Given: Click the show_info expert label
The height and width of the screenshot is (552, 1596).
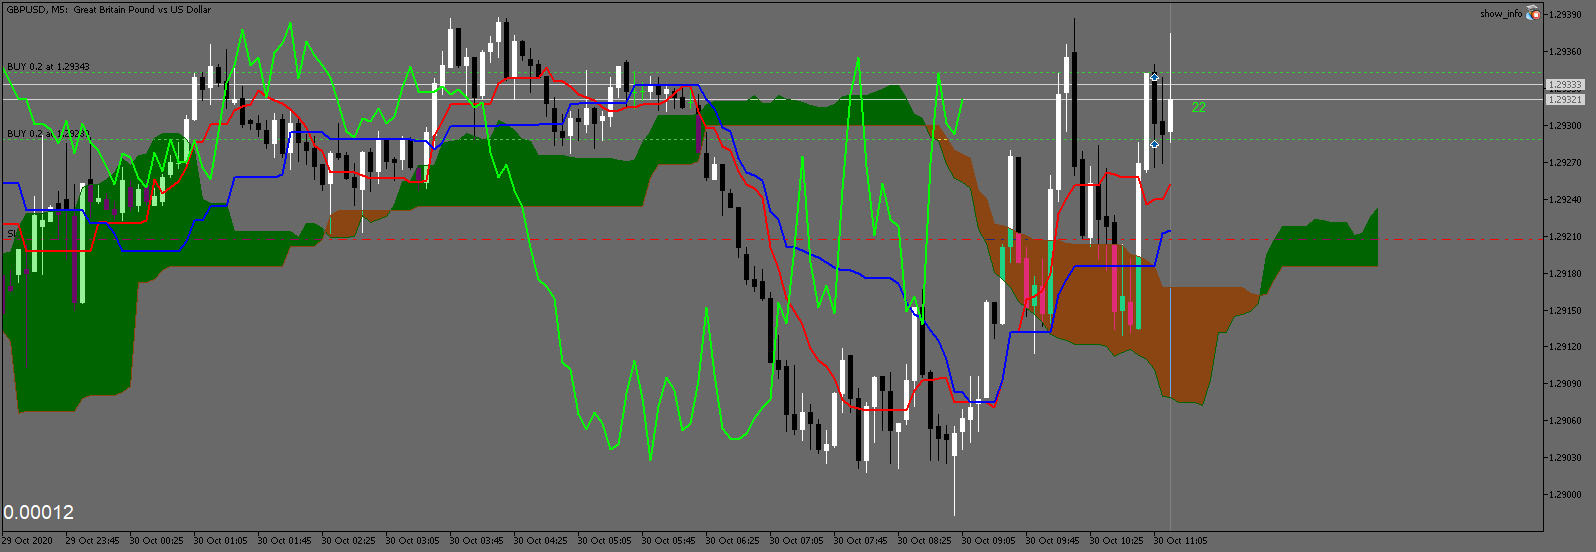Looking at the screenshot, I should coord(1501,13).
